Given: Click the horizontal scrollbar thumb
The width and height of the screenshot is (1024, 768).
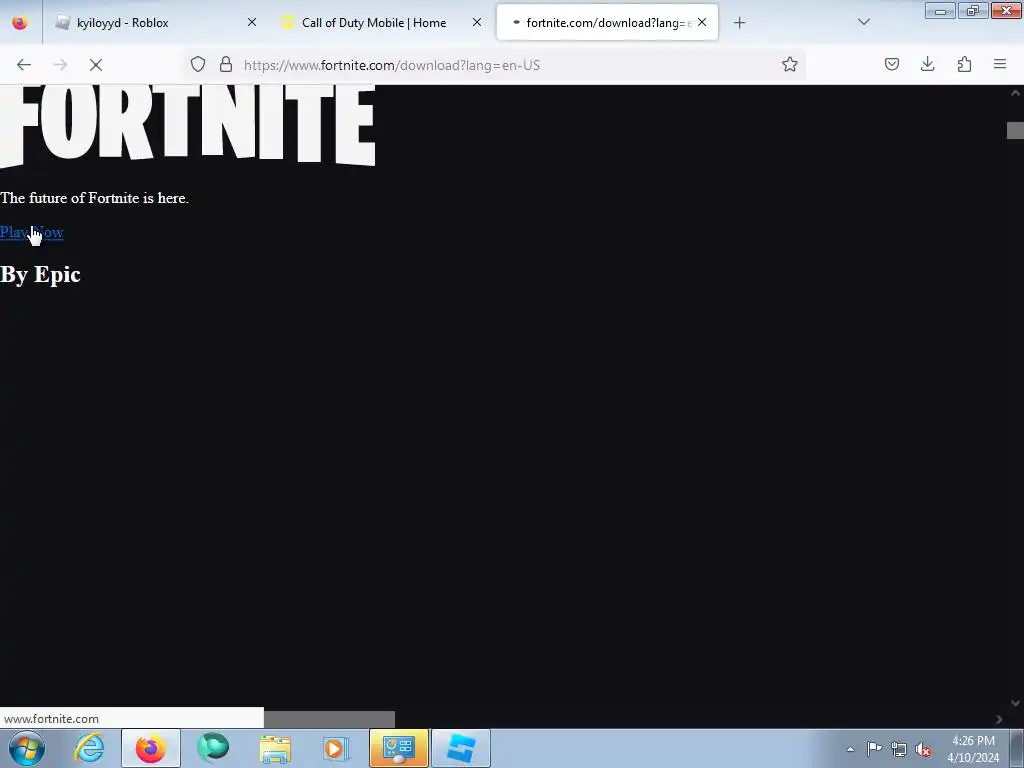Looking at the screenshot, I should pos(329,719).
